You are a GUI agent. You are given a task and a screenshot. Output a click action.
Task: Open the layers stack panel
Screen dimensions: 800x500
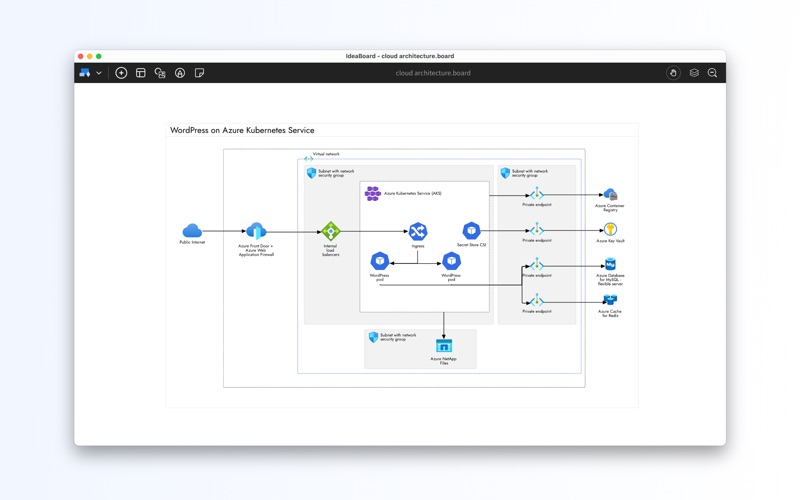point(694,73)
